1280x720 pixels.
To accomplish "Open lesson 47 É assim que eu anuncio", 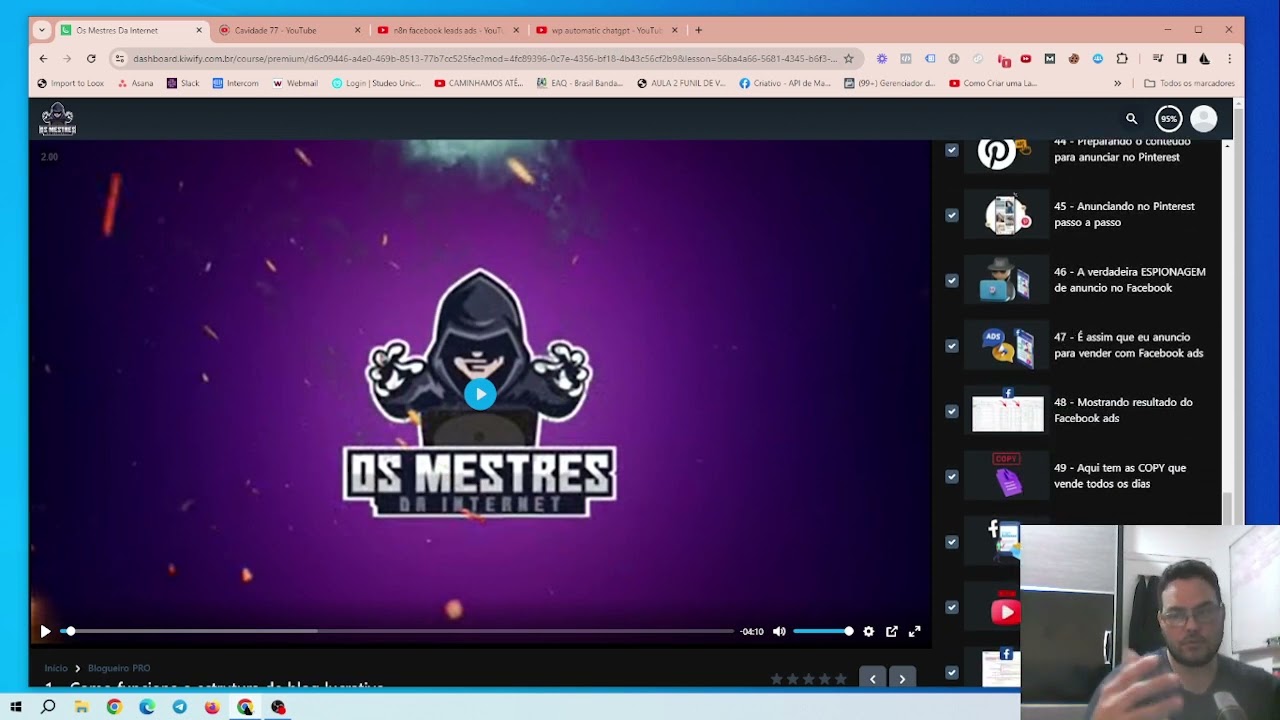I will pyautogui.click(x=1128, y=345).
